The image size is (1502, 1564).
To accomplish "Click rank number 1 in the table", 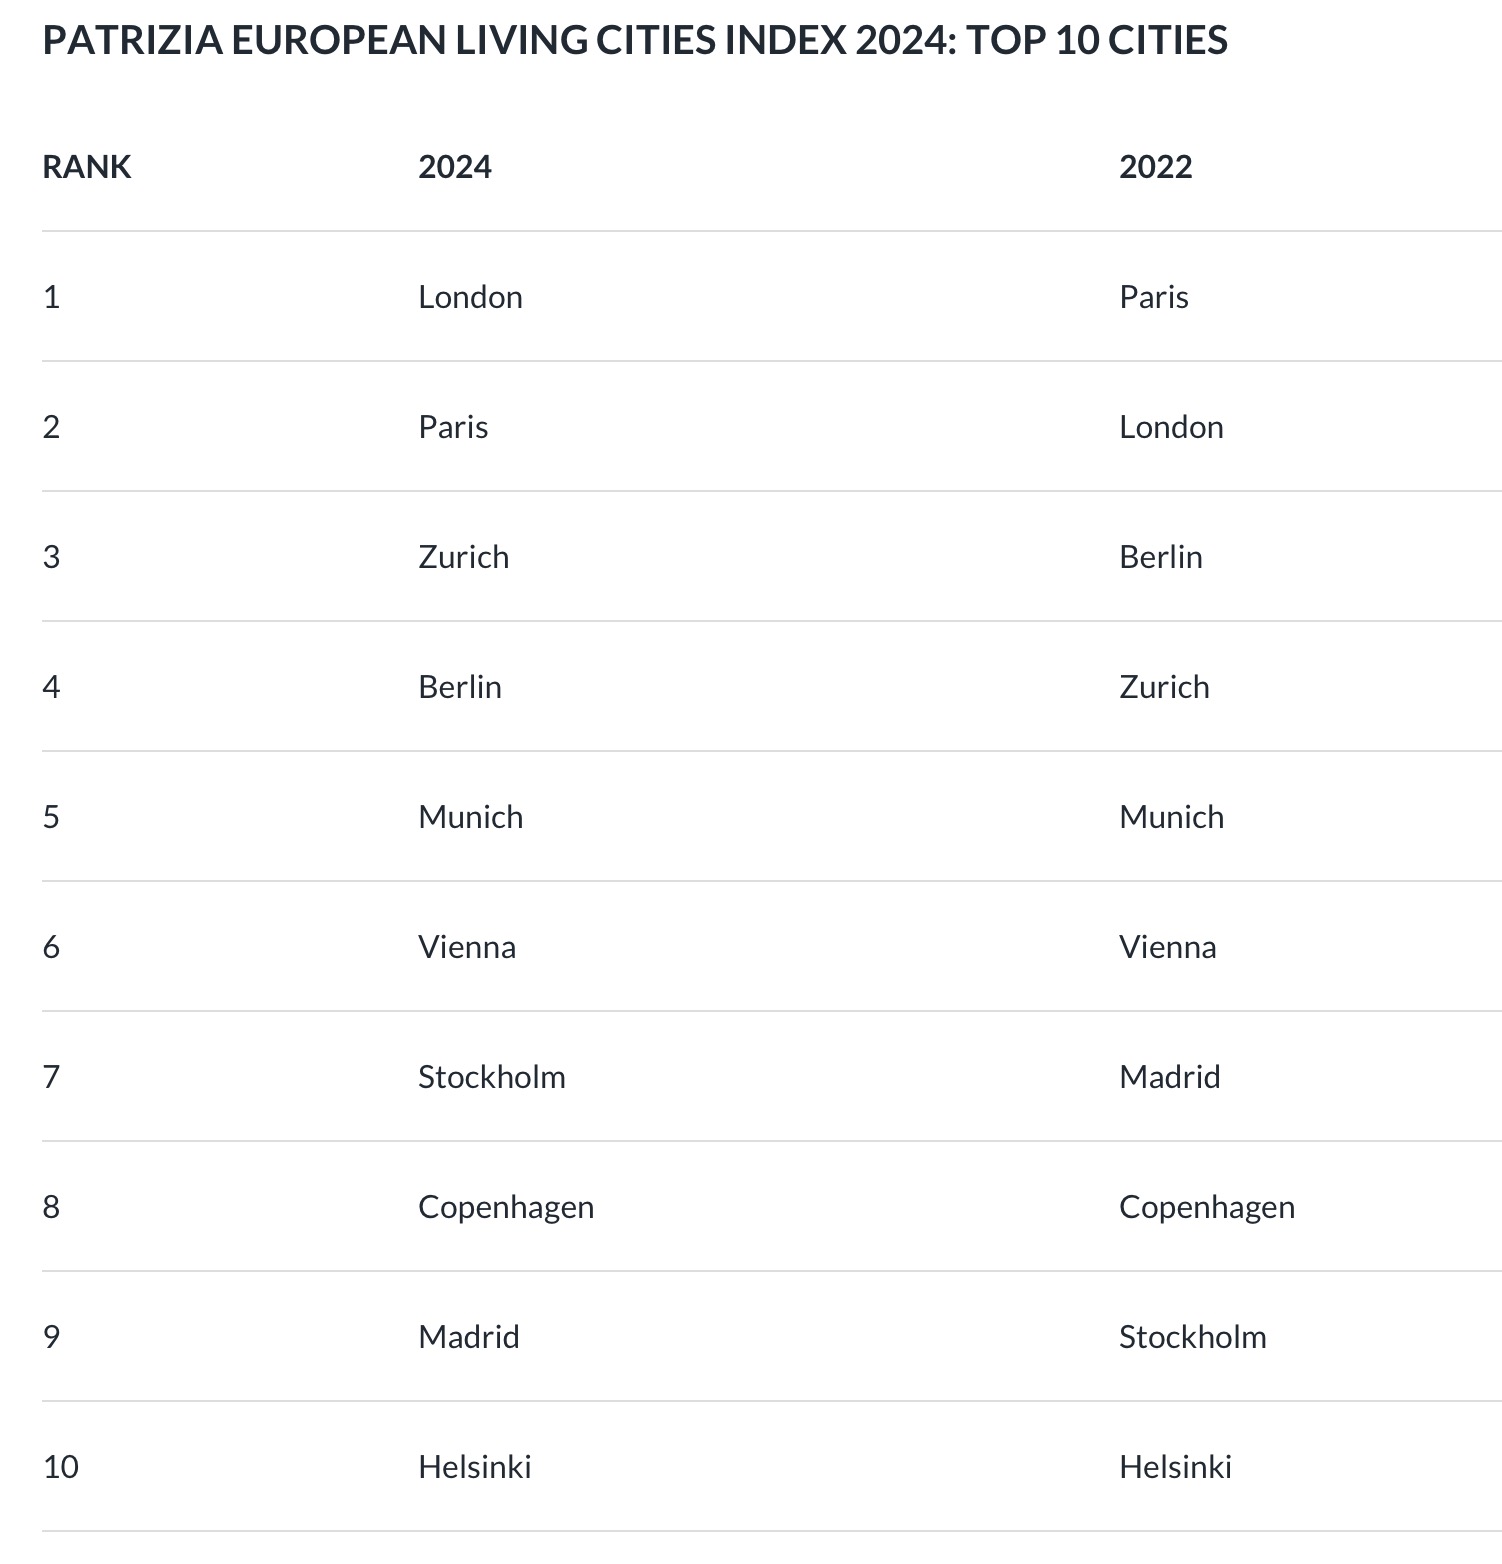I will coord(52,297).
